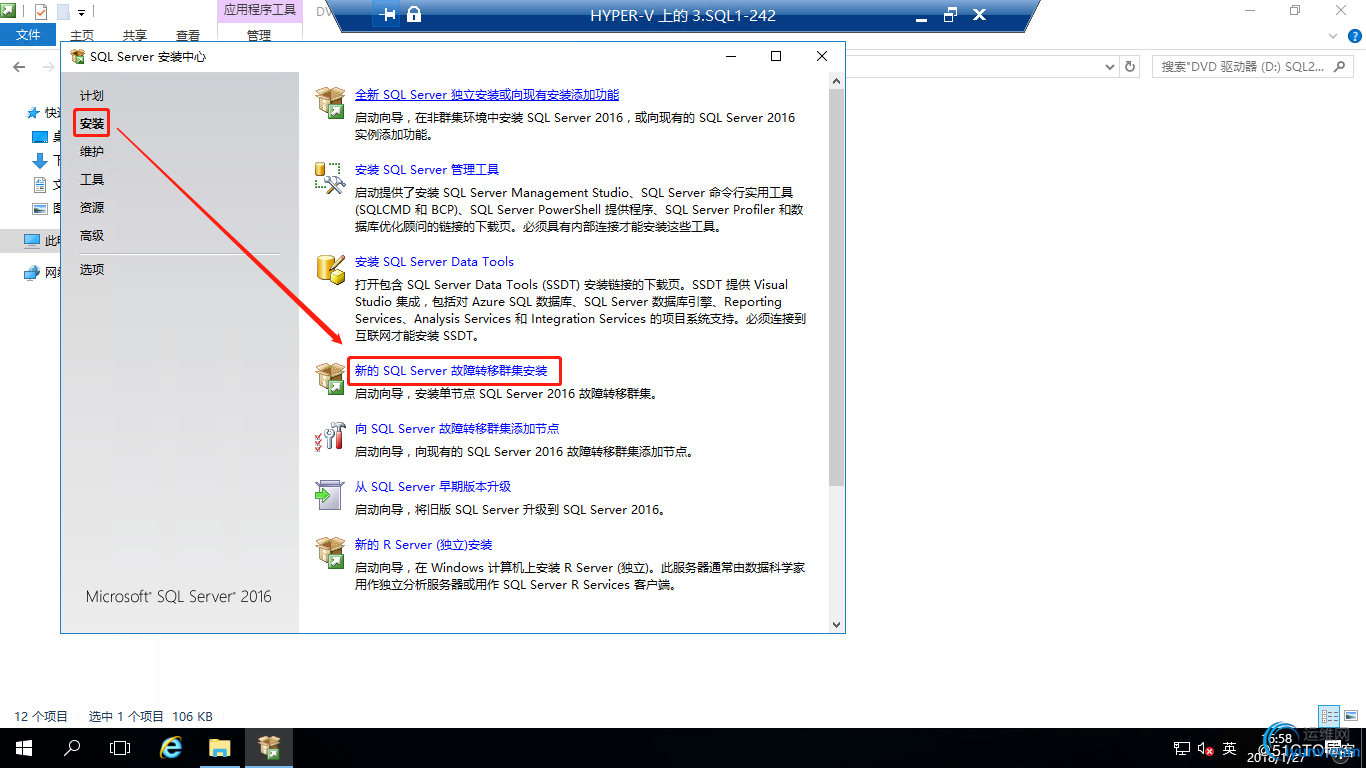
Task: Select 安装 in the installation center sidebar
Action: [92, 124]
